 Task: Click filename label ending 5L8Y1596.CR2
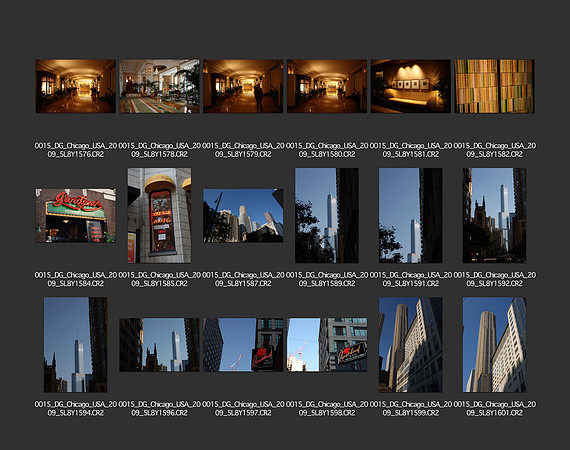pos(159,408)
